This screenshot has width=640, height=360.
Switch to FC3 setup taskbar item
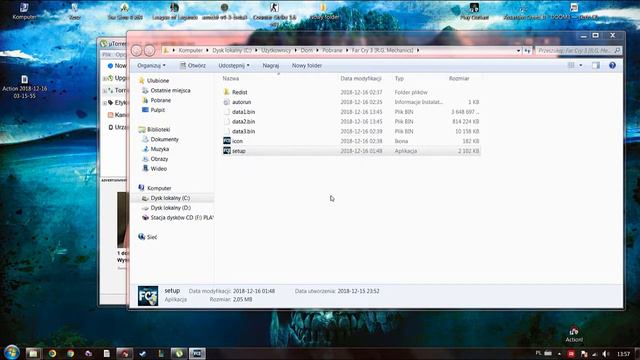click(197, 353)
